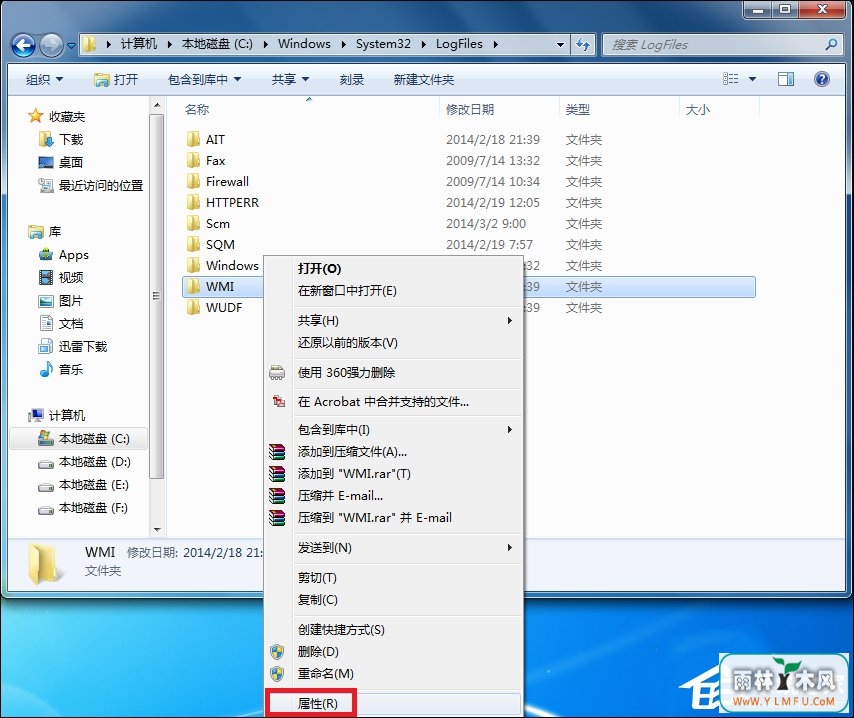
Task: Open 最近访问的位置 in favorites
Action: [90, 186]
